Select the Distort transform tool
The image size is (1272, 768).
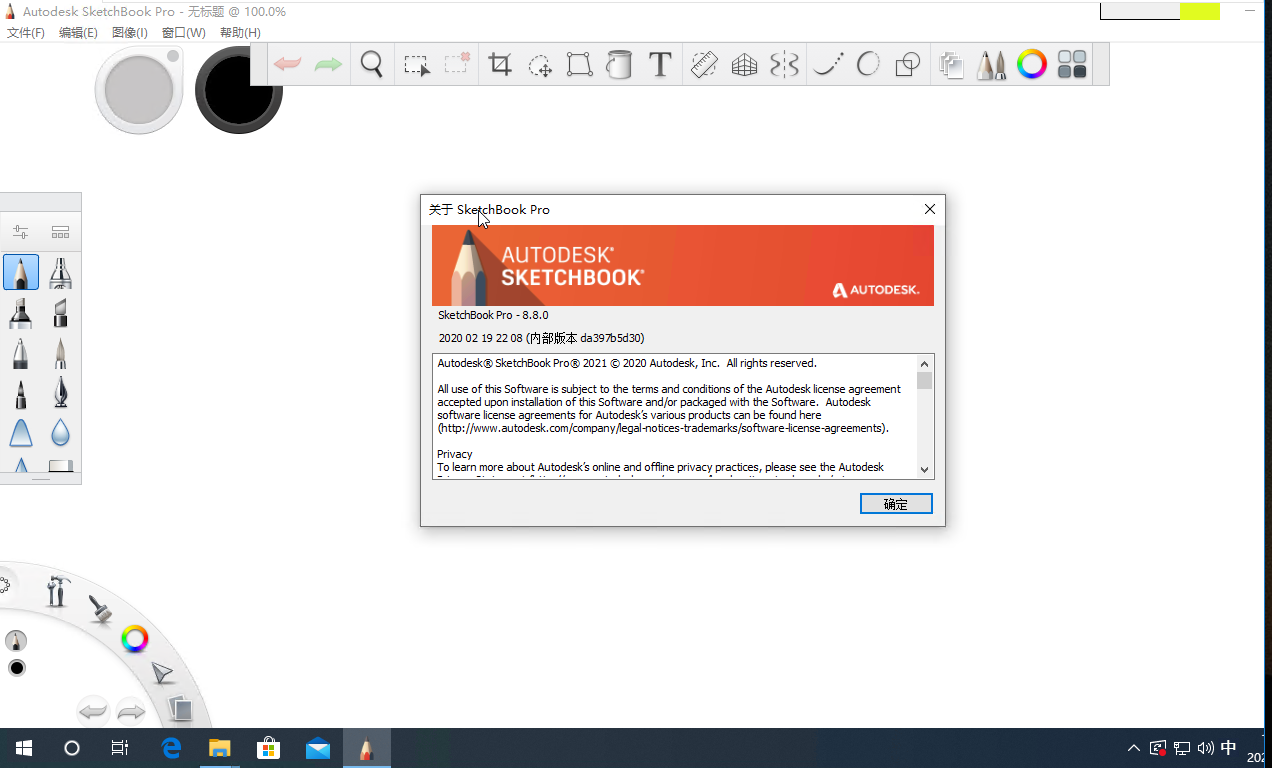pyautogui.click(x=579, y=65)
